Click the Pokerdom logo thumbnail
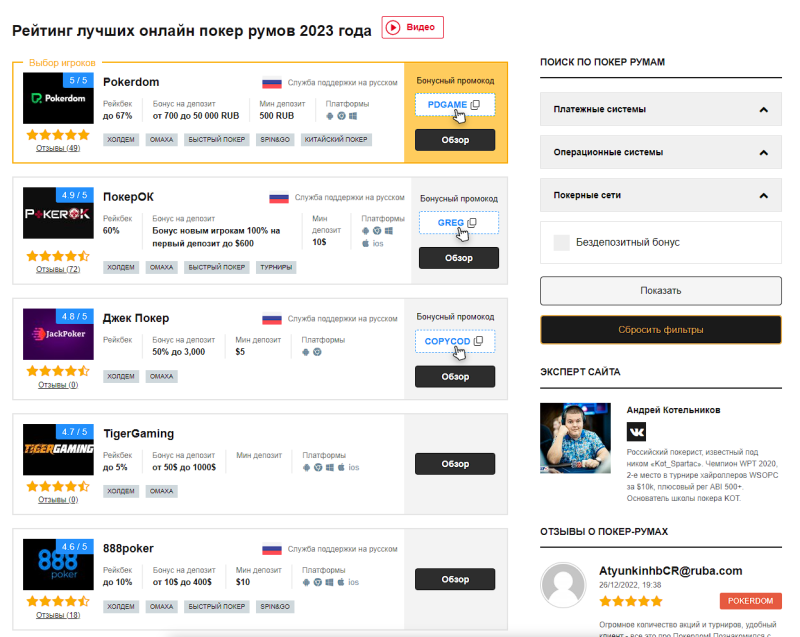800x637 pixels. pyautogui.click(x=58, y=98)
